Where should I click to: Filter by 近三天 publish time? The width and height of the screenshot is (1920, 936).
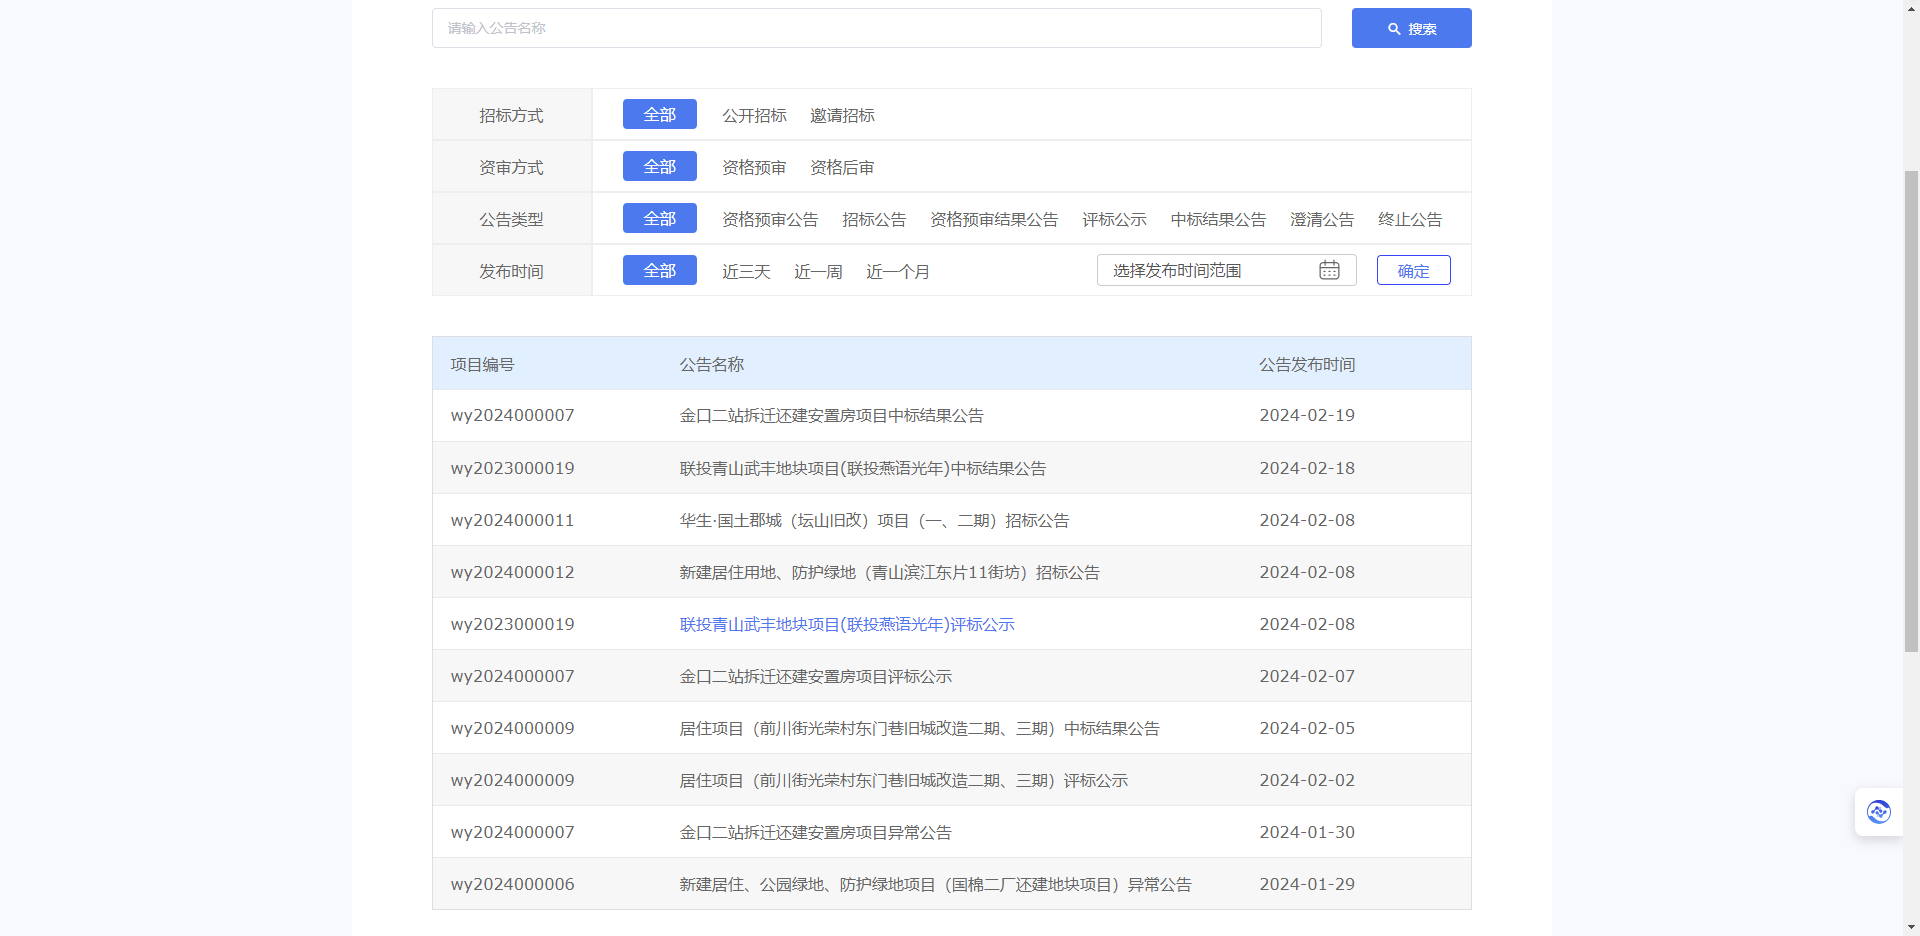point(746,272)
